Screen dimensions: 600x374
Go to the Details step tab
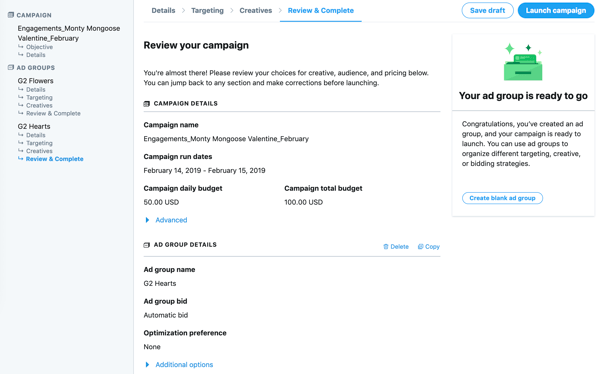click(163, 10)
